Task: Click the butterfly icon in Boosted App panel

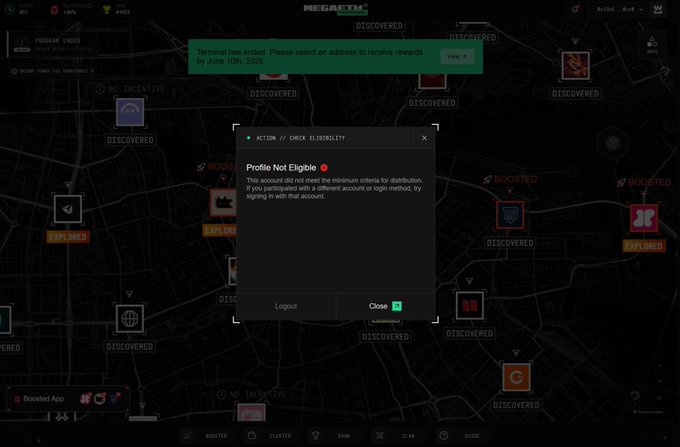Action: click(85, 398)
